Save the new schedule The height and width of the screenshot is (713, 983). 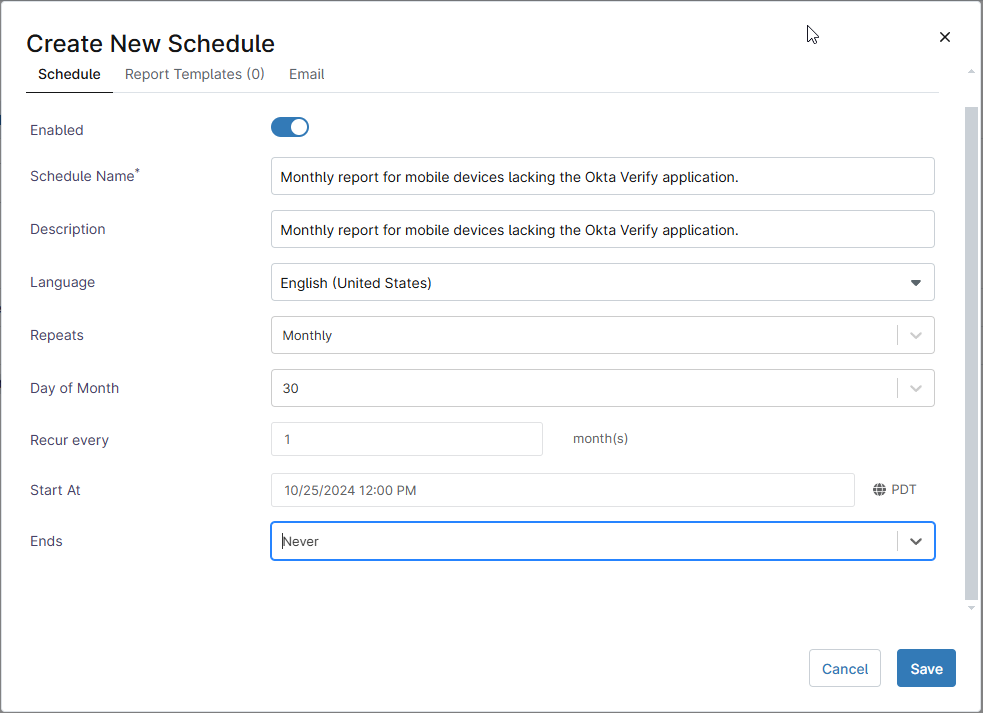tap(925, 668)
